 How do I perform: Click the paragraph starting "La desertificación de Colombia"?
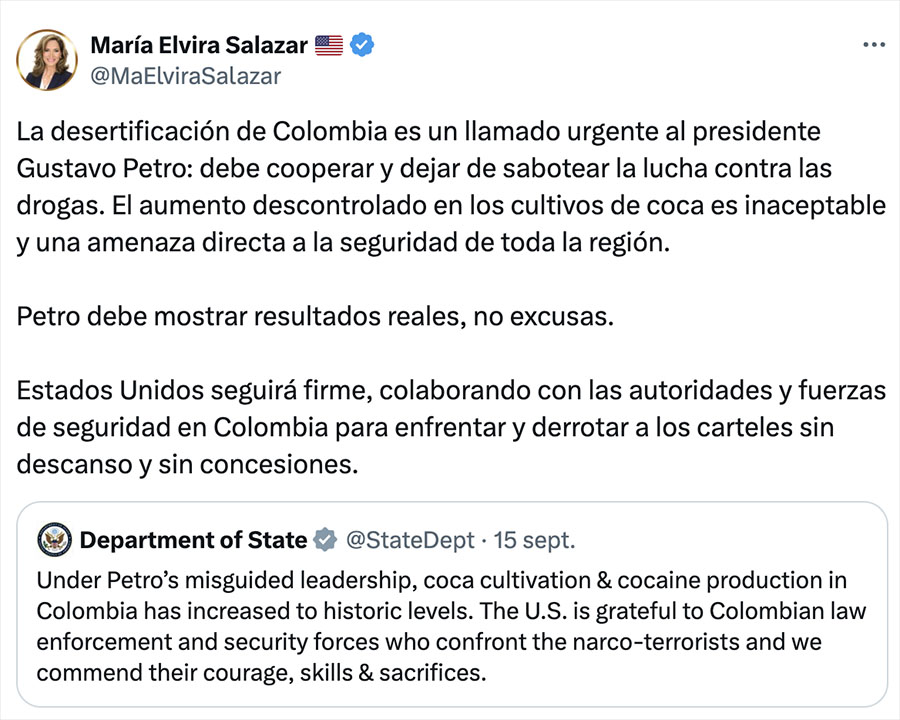450,189
